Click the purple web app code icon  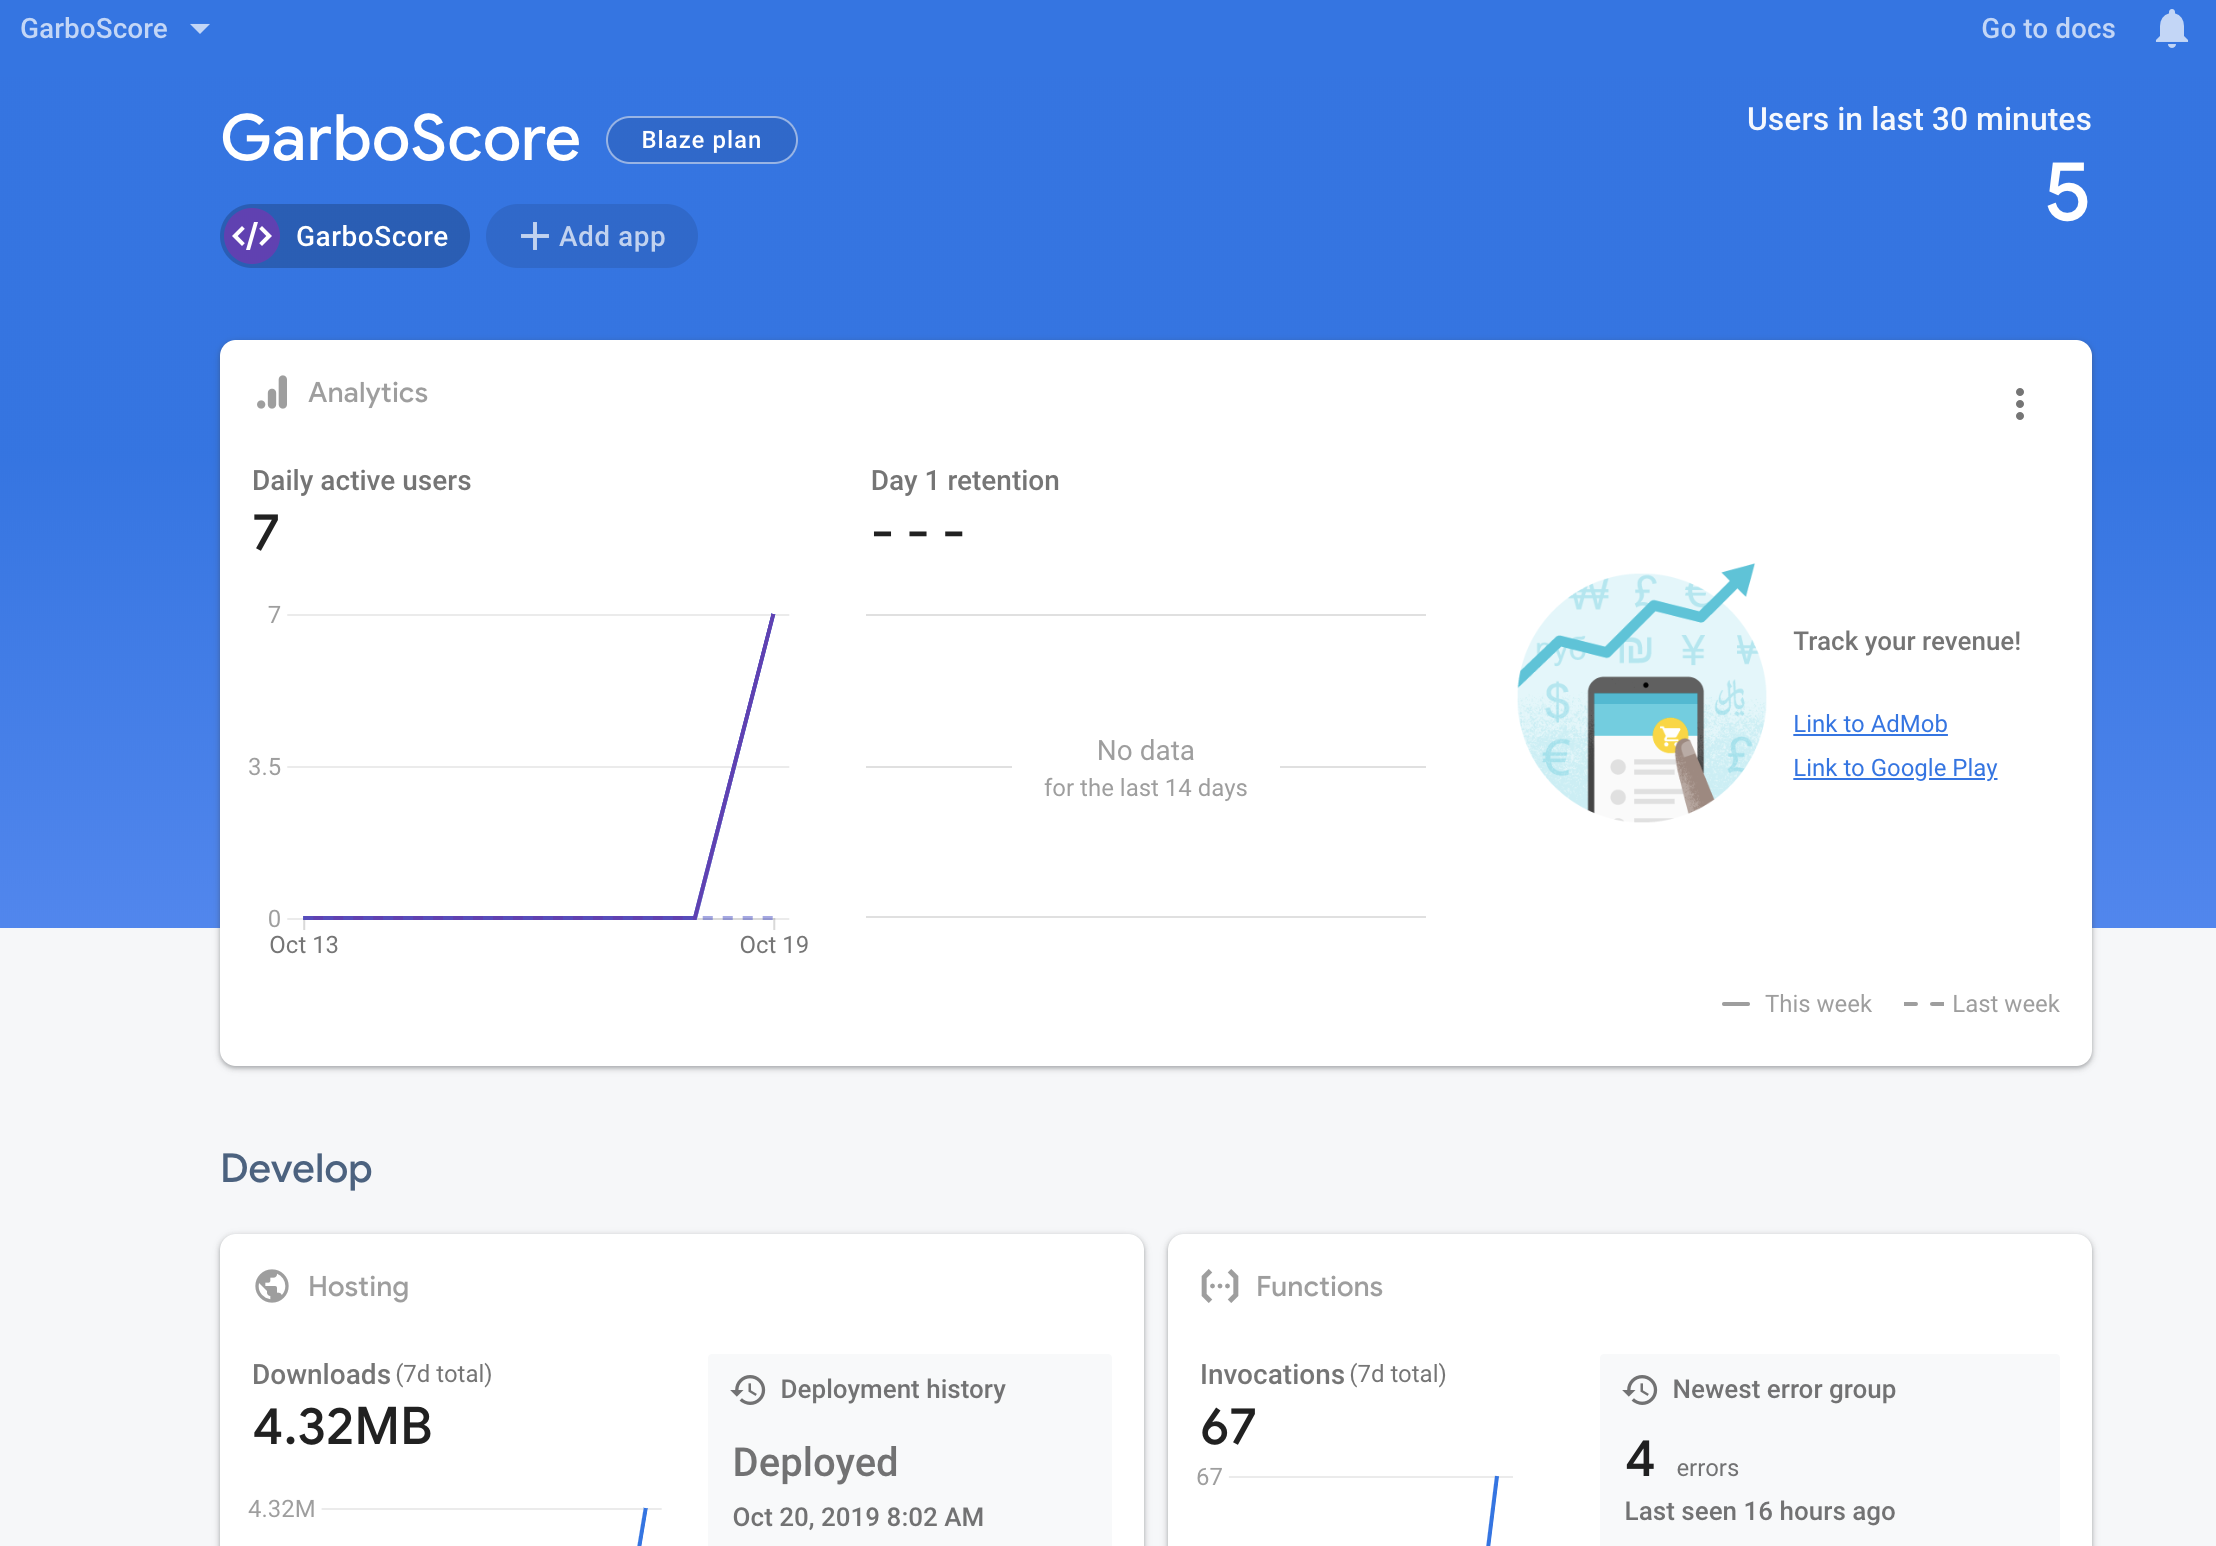point(252,236)
